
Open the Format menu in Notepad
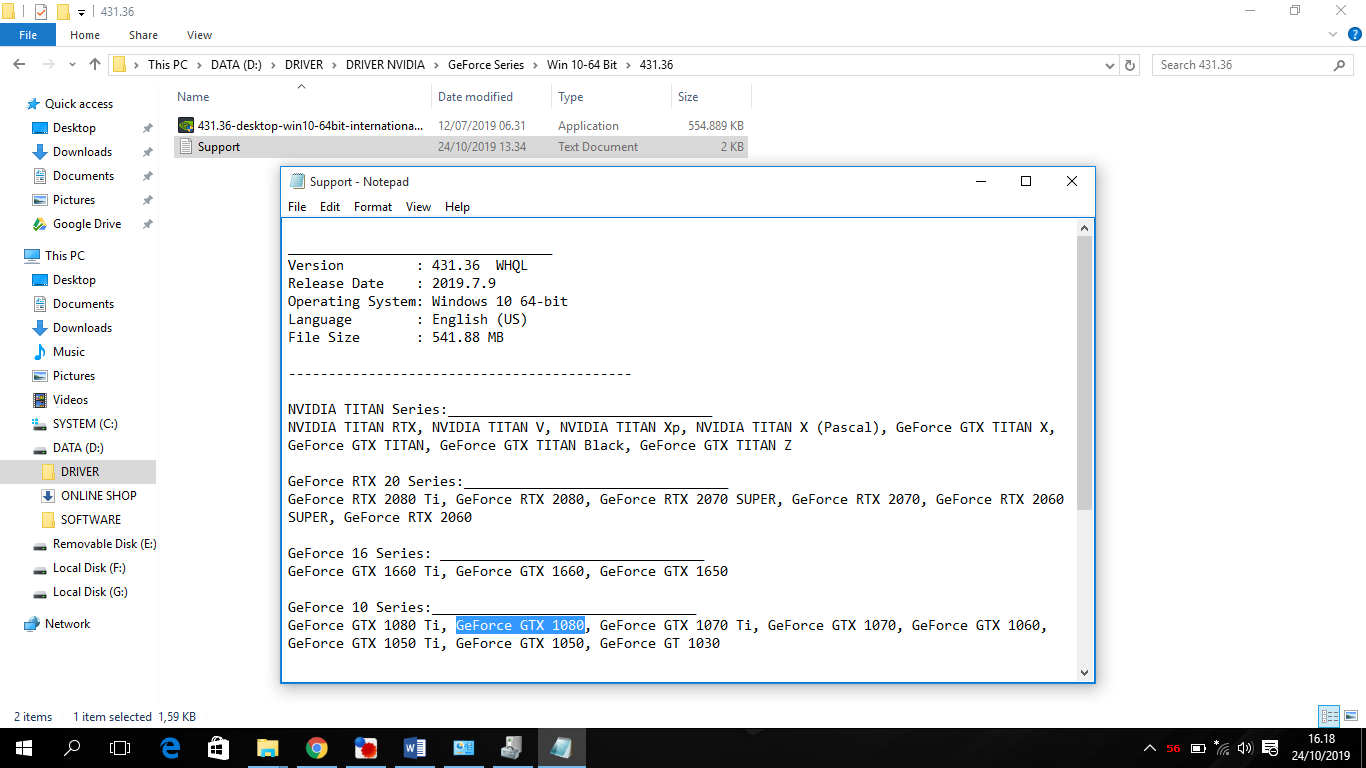pyautogui.click(x=372, y=207)
